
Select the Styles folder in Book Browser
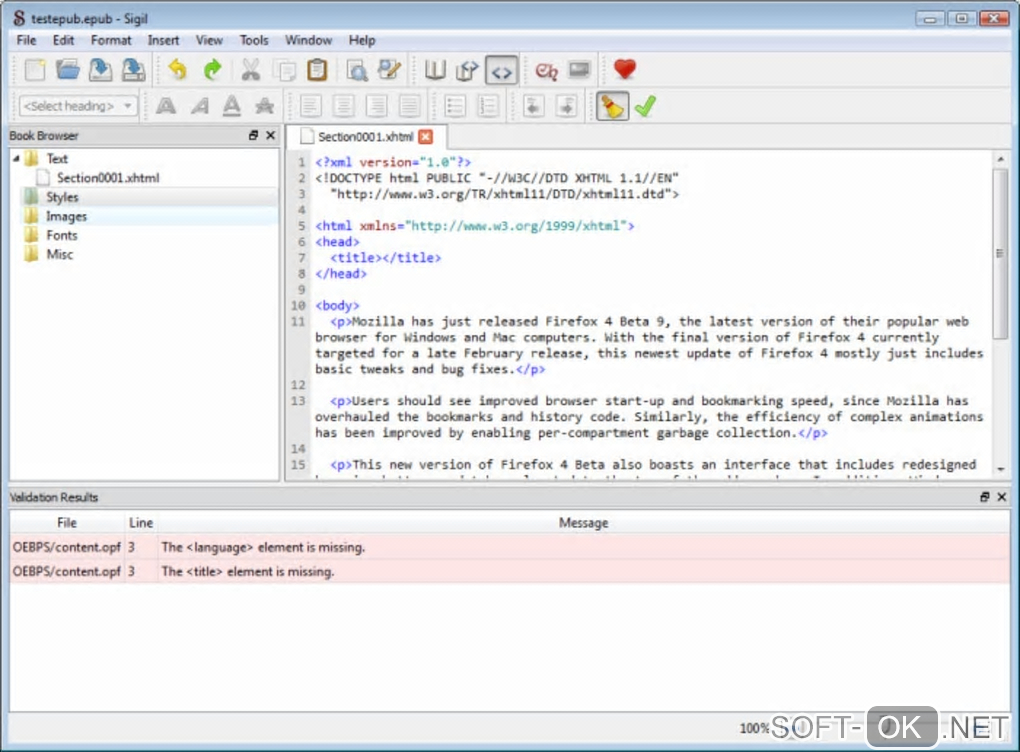62,197
